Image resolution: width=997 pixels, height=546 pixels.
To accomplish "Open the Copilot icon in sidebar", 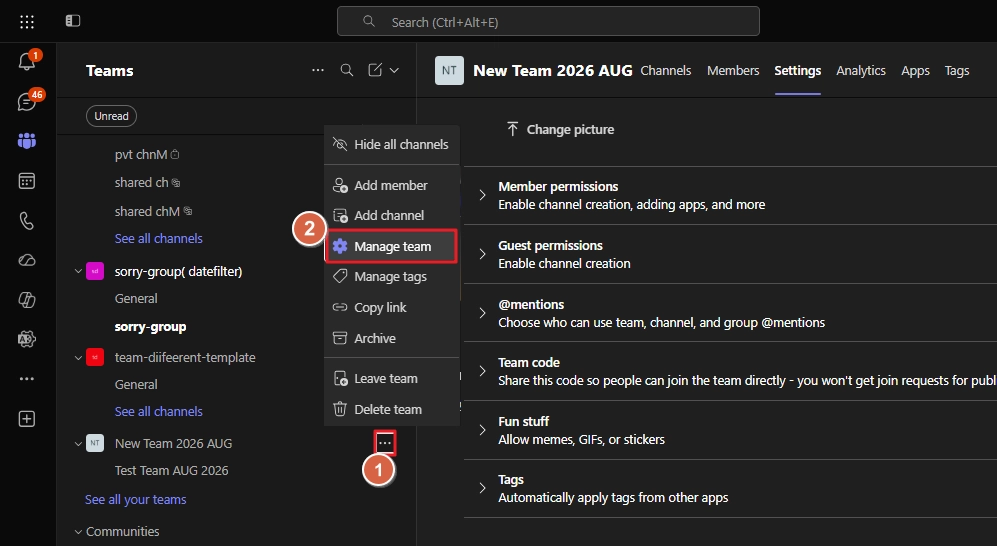I will (27, 299).
